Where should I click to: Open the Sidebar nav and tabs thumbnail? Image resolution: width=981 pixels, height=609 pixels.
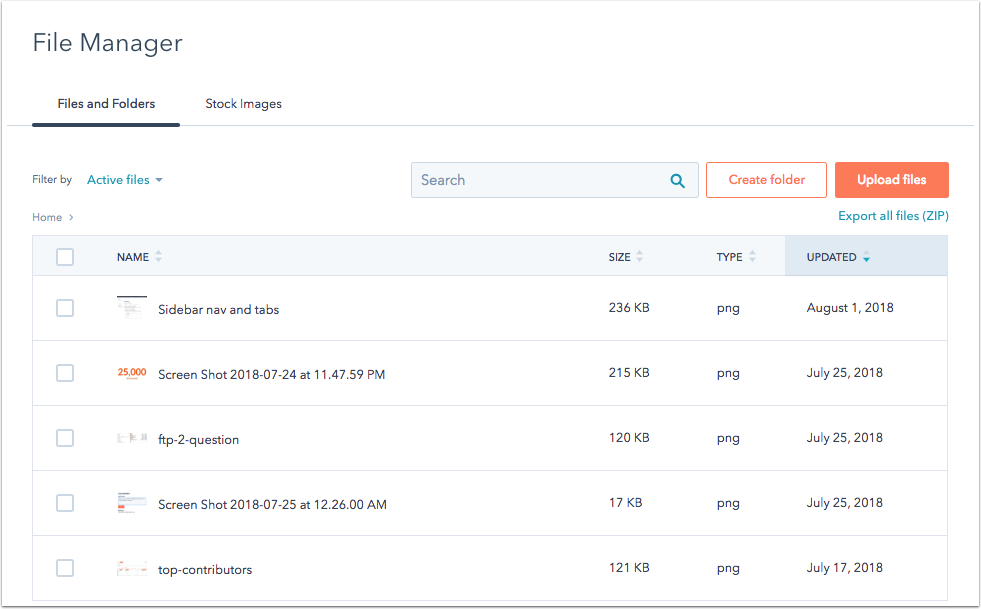132,308
